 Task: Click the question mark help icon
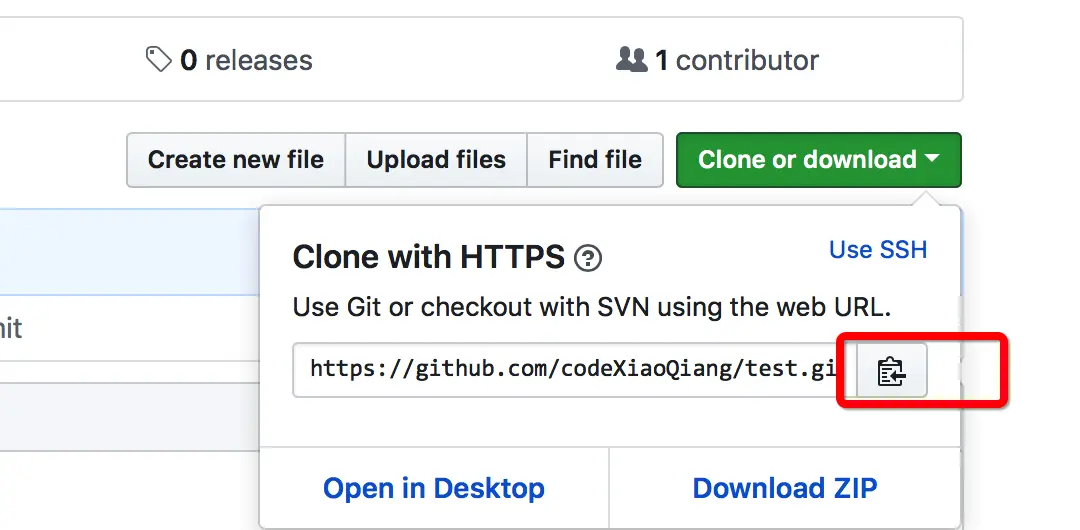pos(588,259)
